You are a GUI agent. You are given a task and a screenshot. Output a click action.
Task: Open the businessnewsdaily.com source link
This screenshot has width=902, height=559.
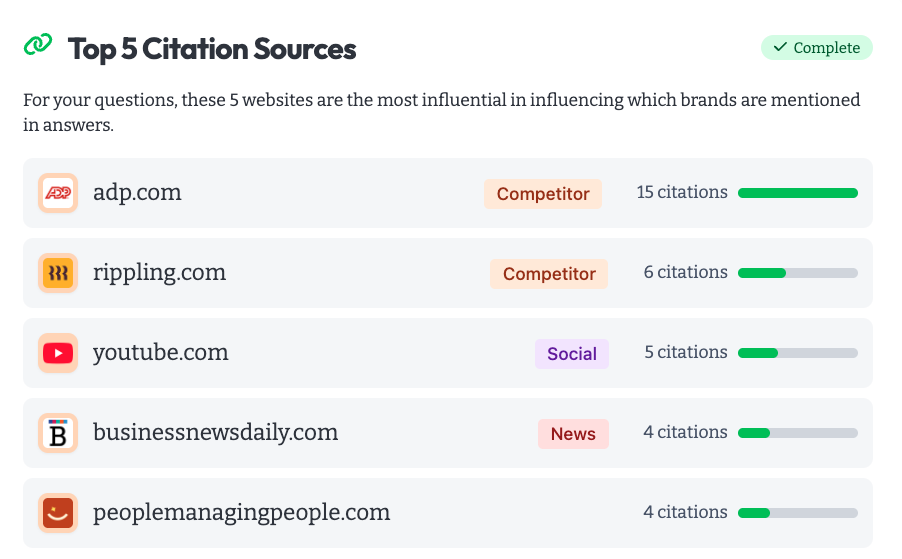pos(215,433)
